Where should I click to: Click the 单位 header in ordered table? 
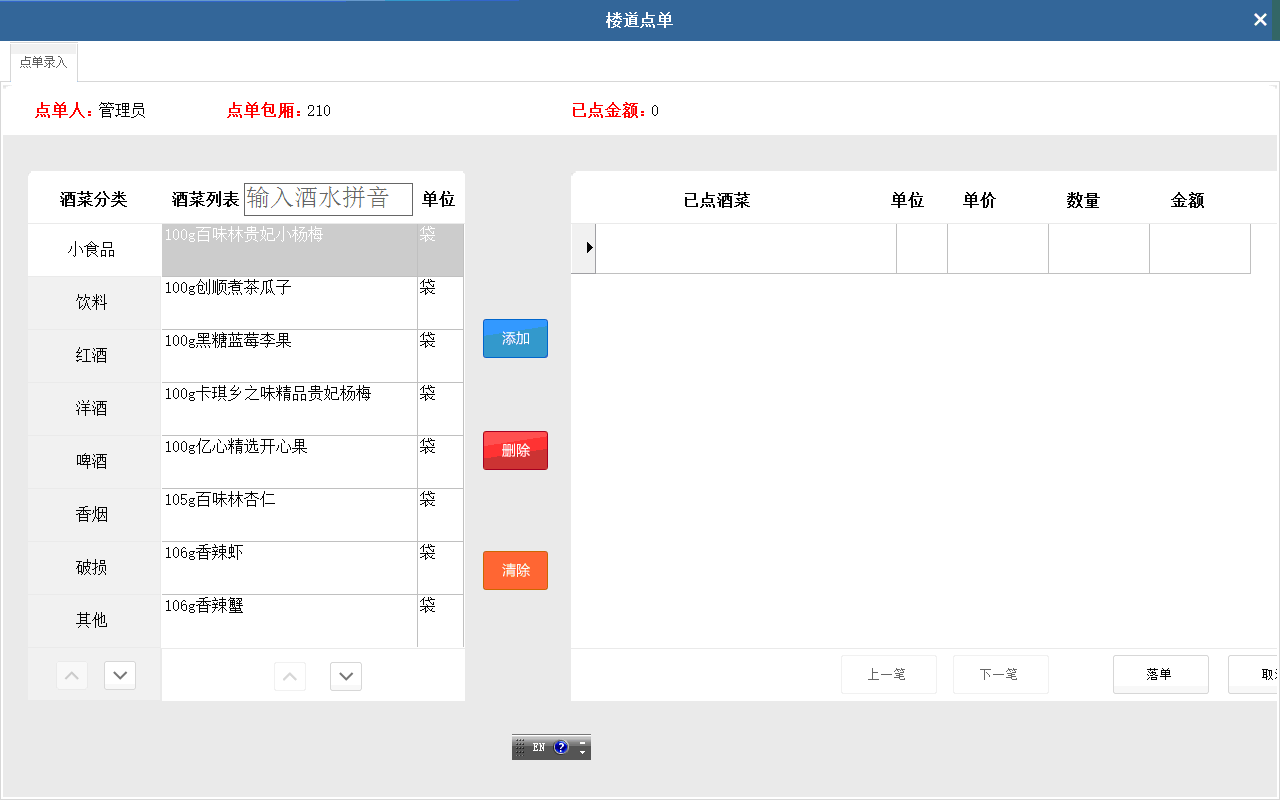(x=907, y=200)
